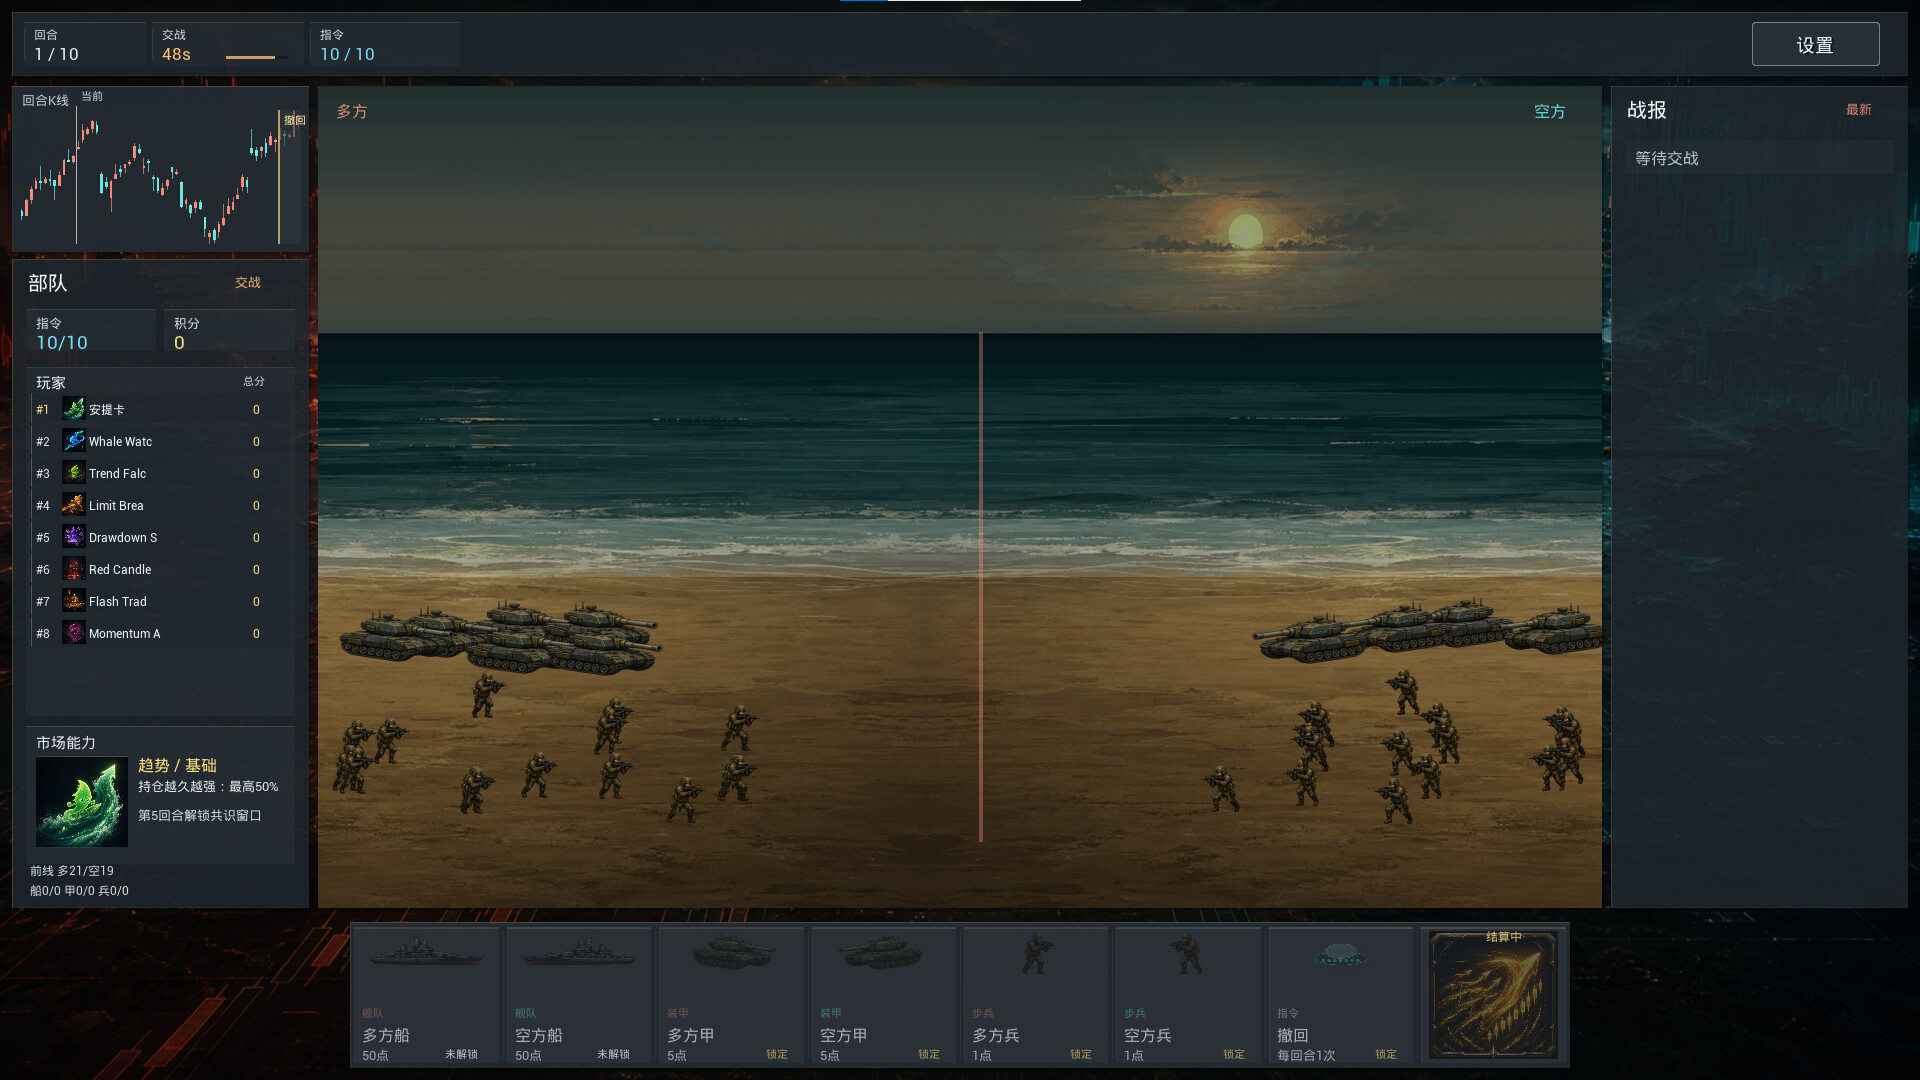This screenshot has height=1080, width=1920.
Task: Select the 空方船 fleet unit card
Action: pyautogui.click(x=579, y=996)
